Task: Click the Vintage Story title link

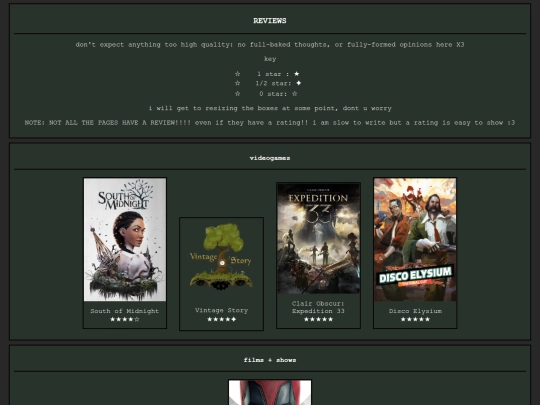Action: 221,310
